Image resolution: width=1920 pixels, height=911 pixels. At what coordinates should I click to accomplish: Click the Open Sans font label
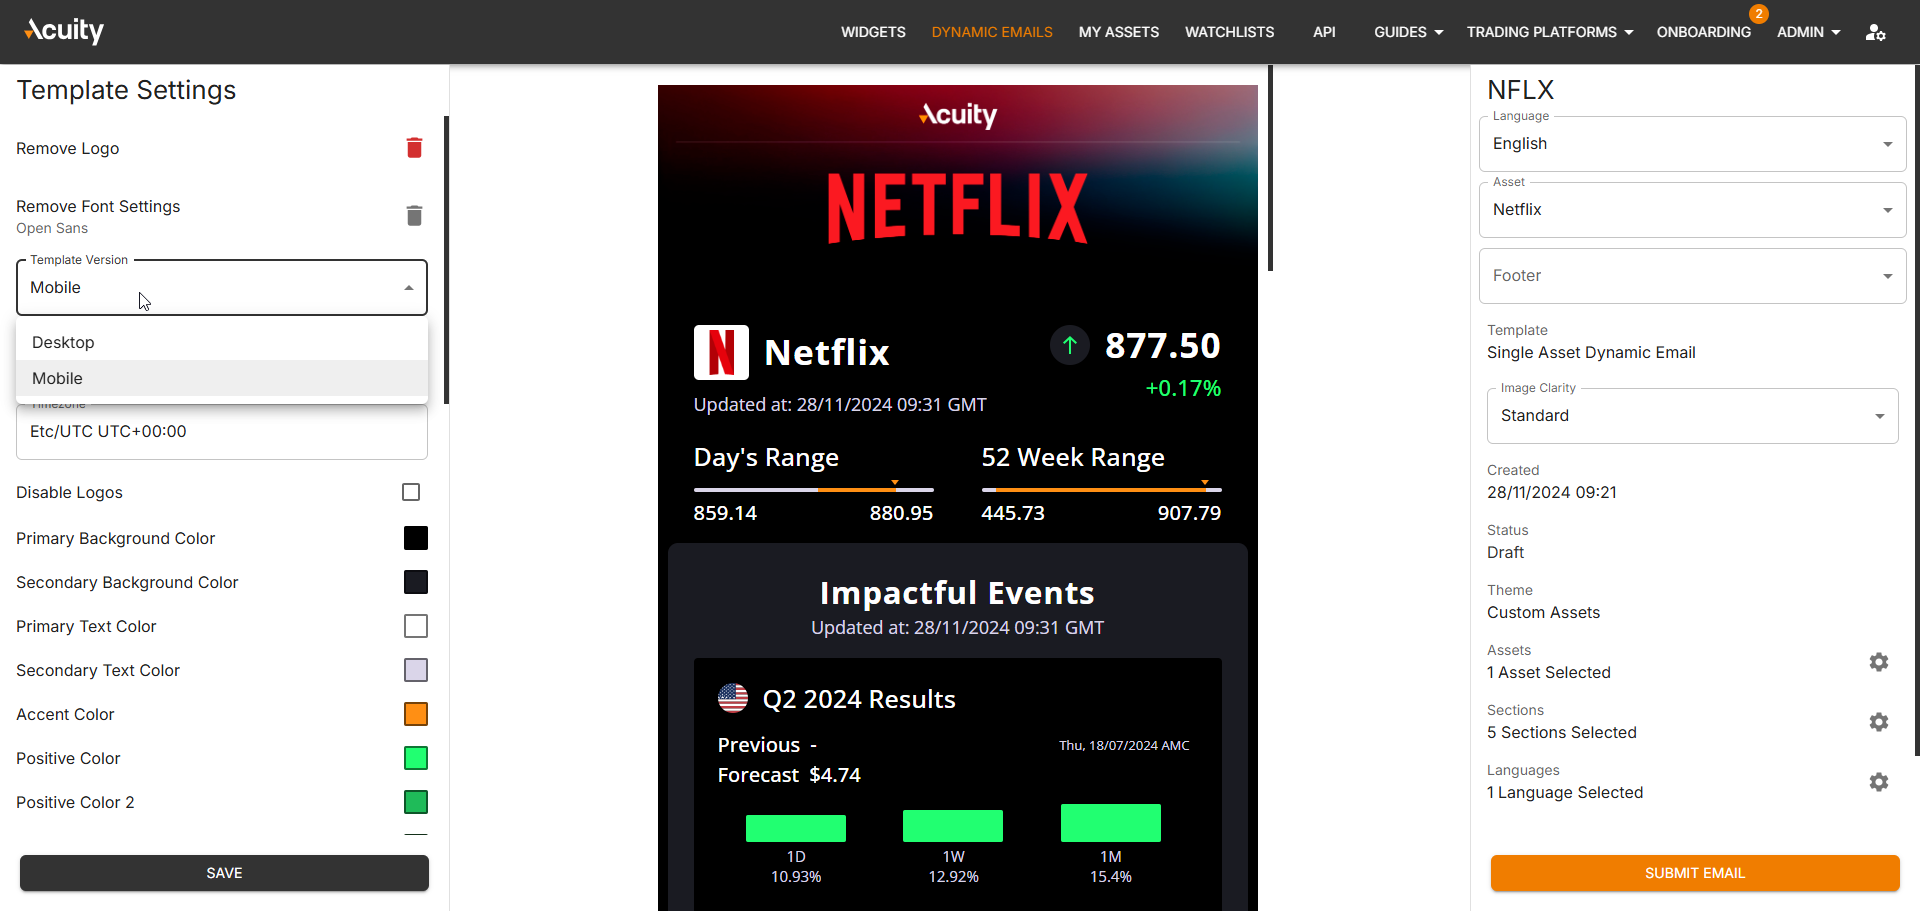(52, 228)
